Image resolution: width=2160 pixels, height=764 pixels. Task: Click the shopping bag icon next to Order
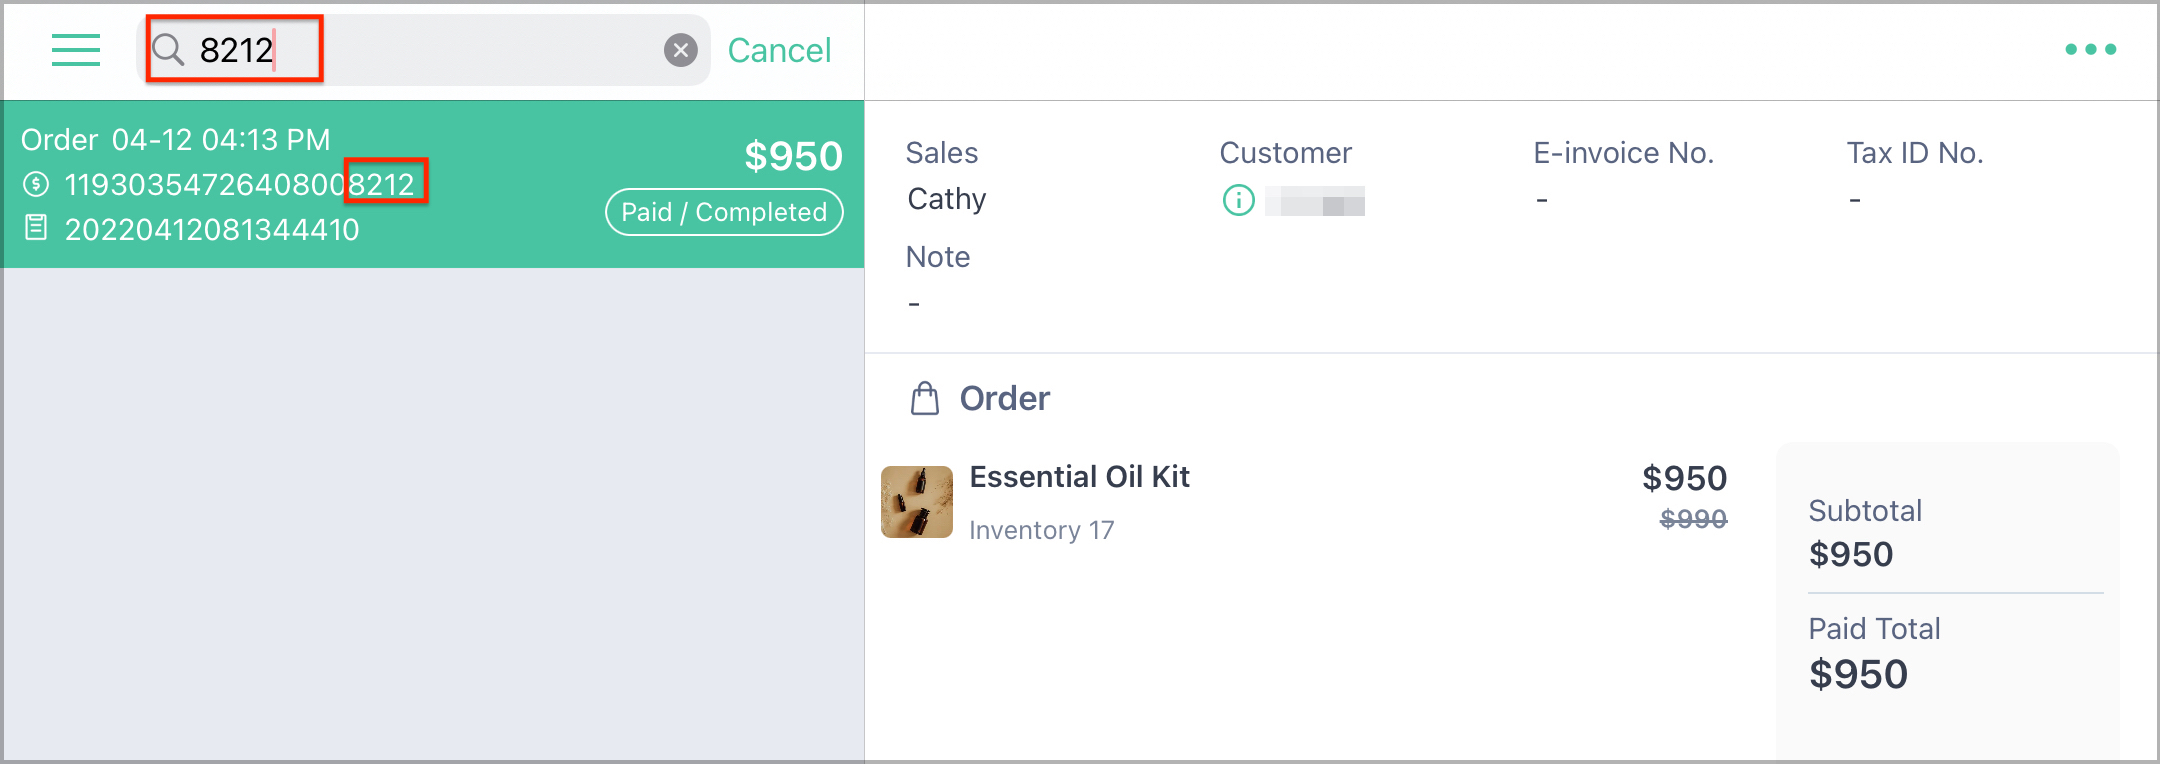[x=924, y=398]
